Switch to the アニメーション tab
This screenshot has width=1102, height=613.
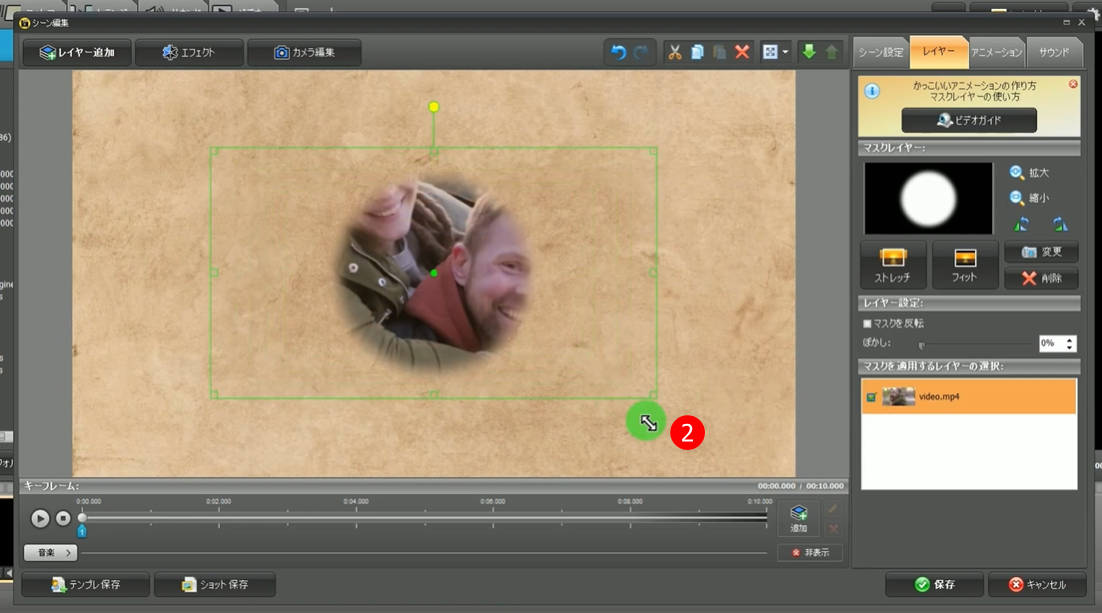pos(997,52)
